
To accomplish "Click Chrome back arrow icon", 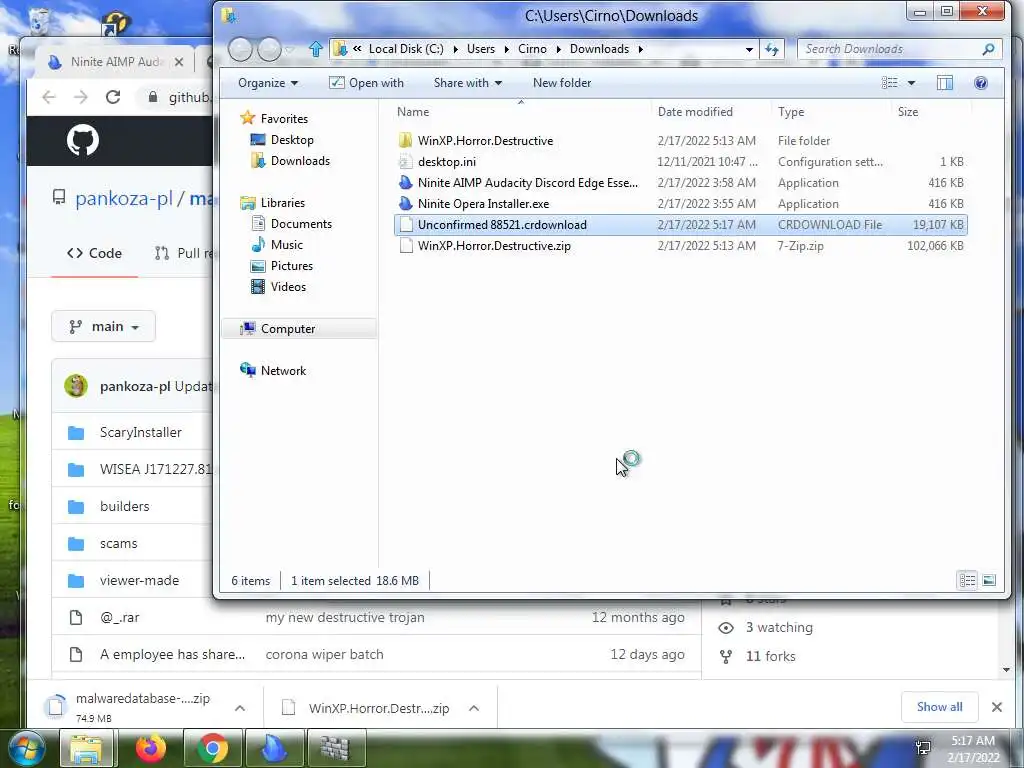I will point(49,97).
